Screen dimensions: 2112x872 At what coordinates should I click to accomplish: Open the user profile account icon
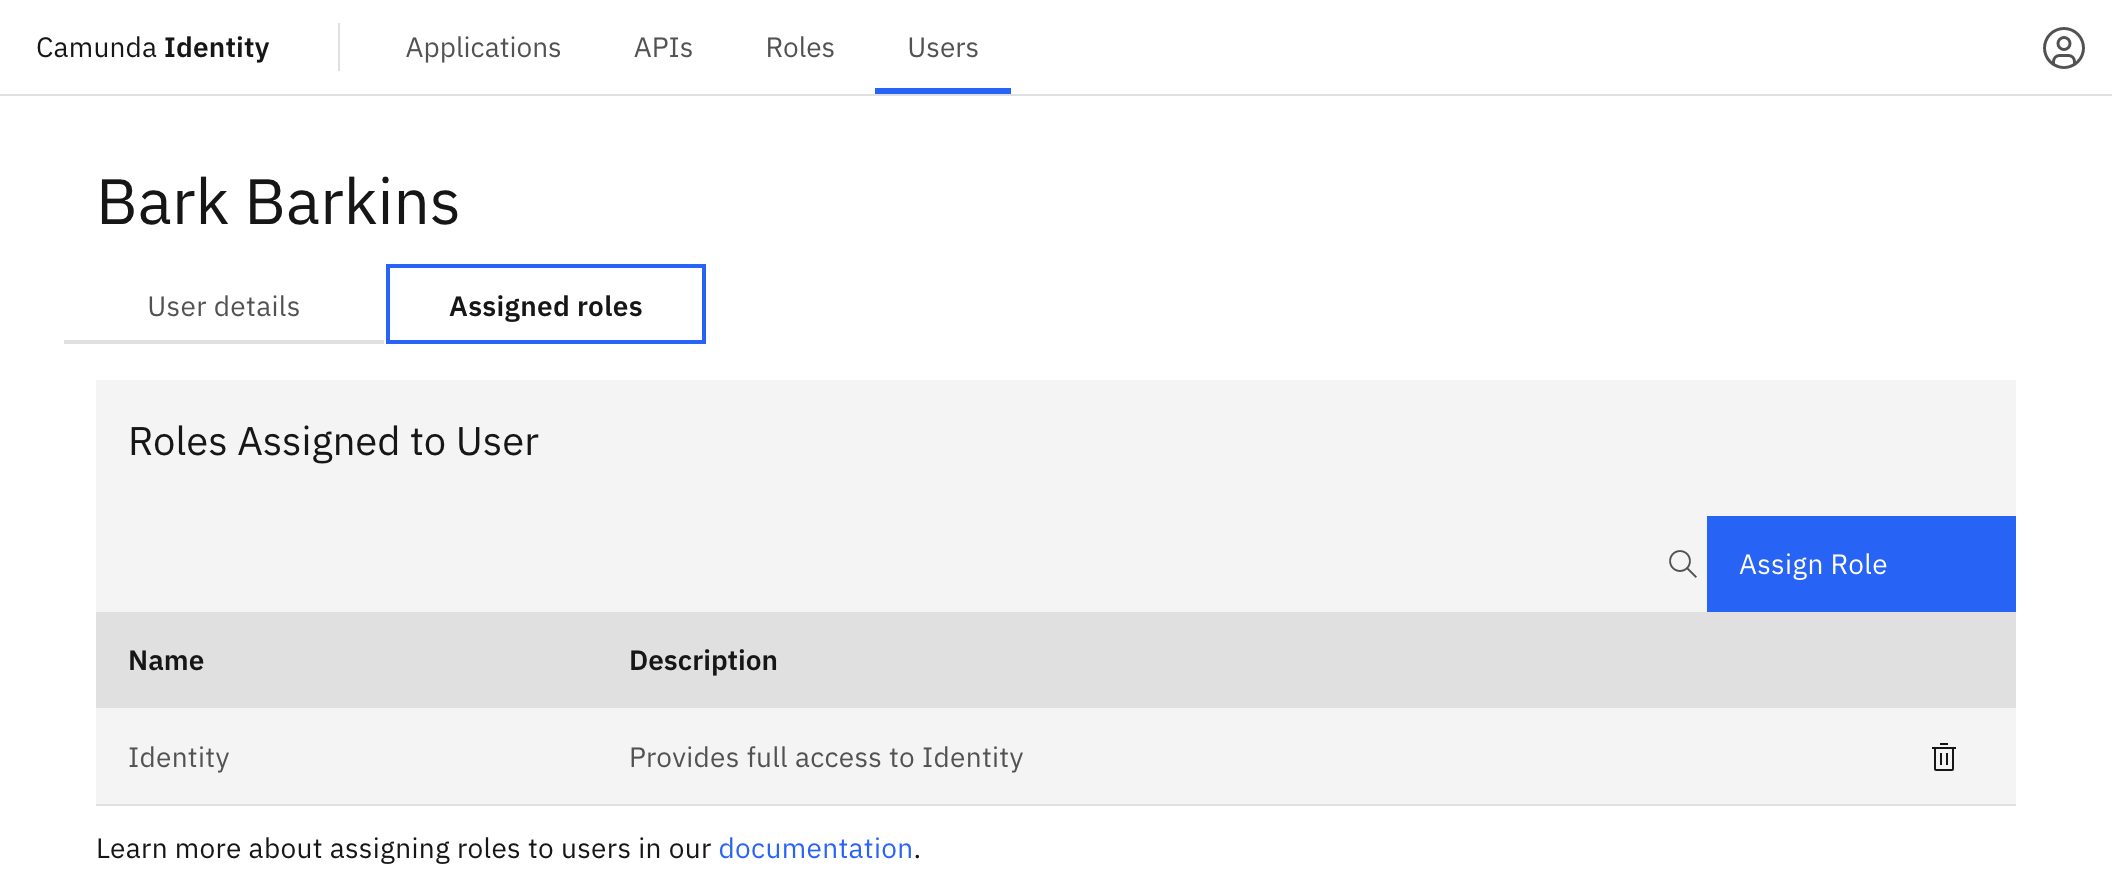pyautogui.click(x=2063, y=48)
